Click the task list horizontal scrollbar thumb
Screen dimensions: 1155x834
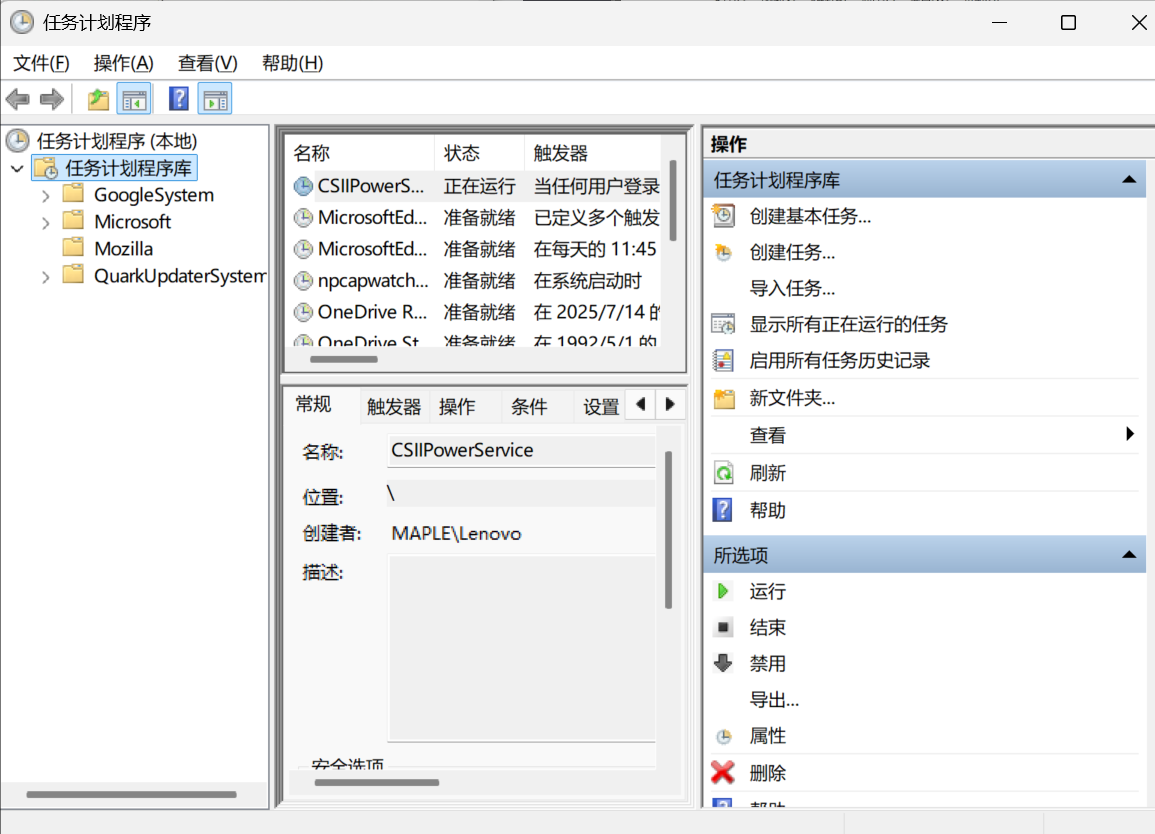tap(344, 359)
